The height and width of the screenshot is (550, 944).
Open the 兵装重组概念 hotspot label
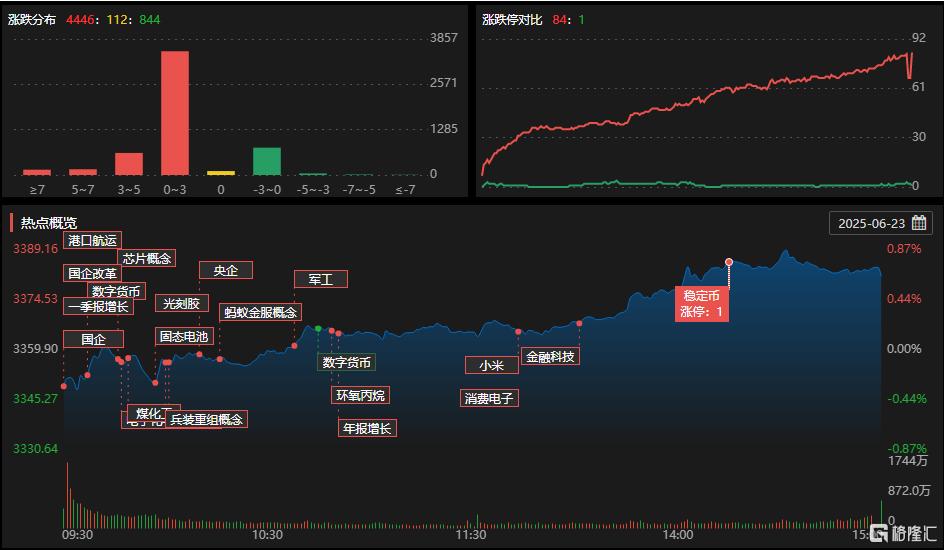[206, 419]
